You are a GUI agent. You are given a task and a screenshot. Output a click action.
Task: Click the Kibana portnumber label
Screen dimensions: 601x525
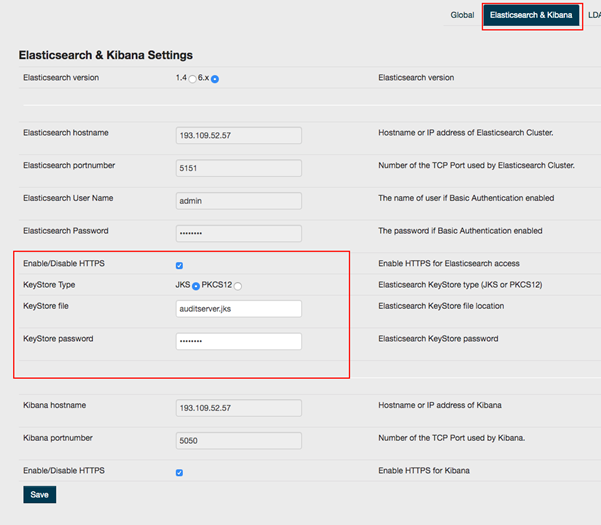coord(57,438)
